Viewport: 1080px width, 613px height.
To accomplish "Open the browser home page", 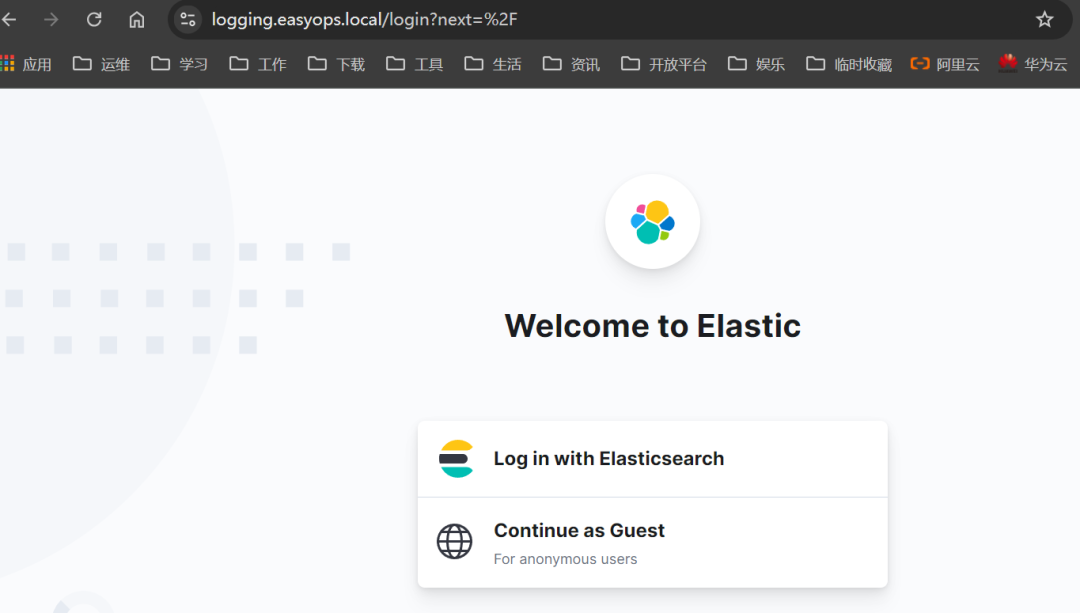I will [x=136, y=19].
